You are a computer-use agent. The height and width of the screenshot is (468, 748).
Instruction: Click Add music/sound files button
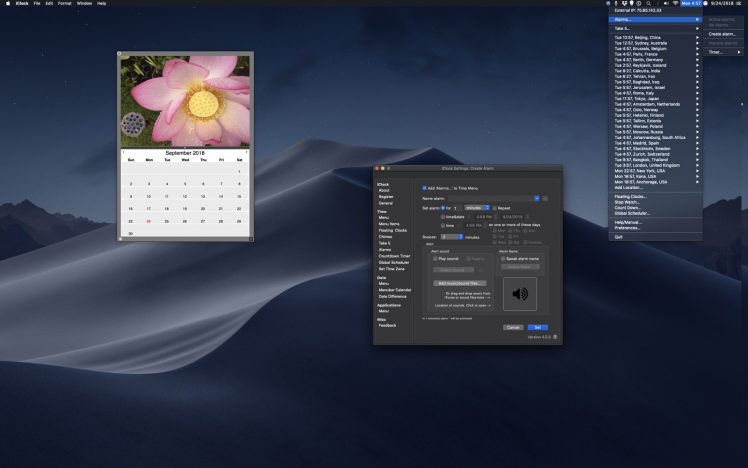point(460,283)
